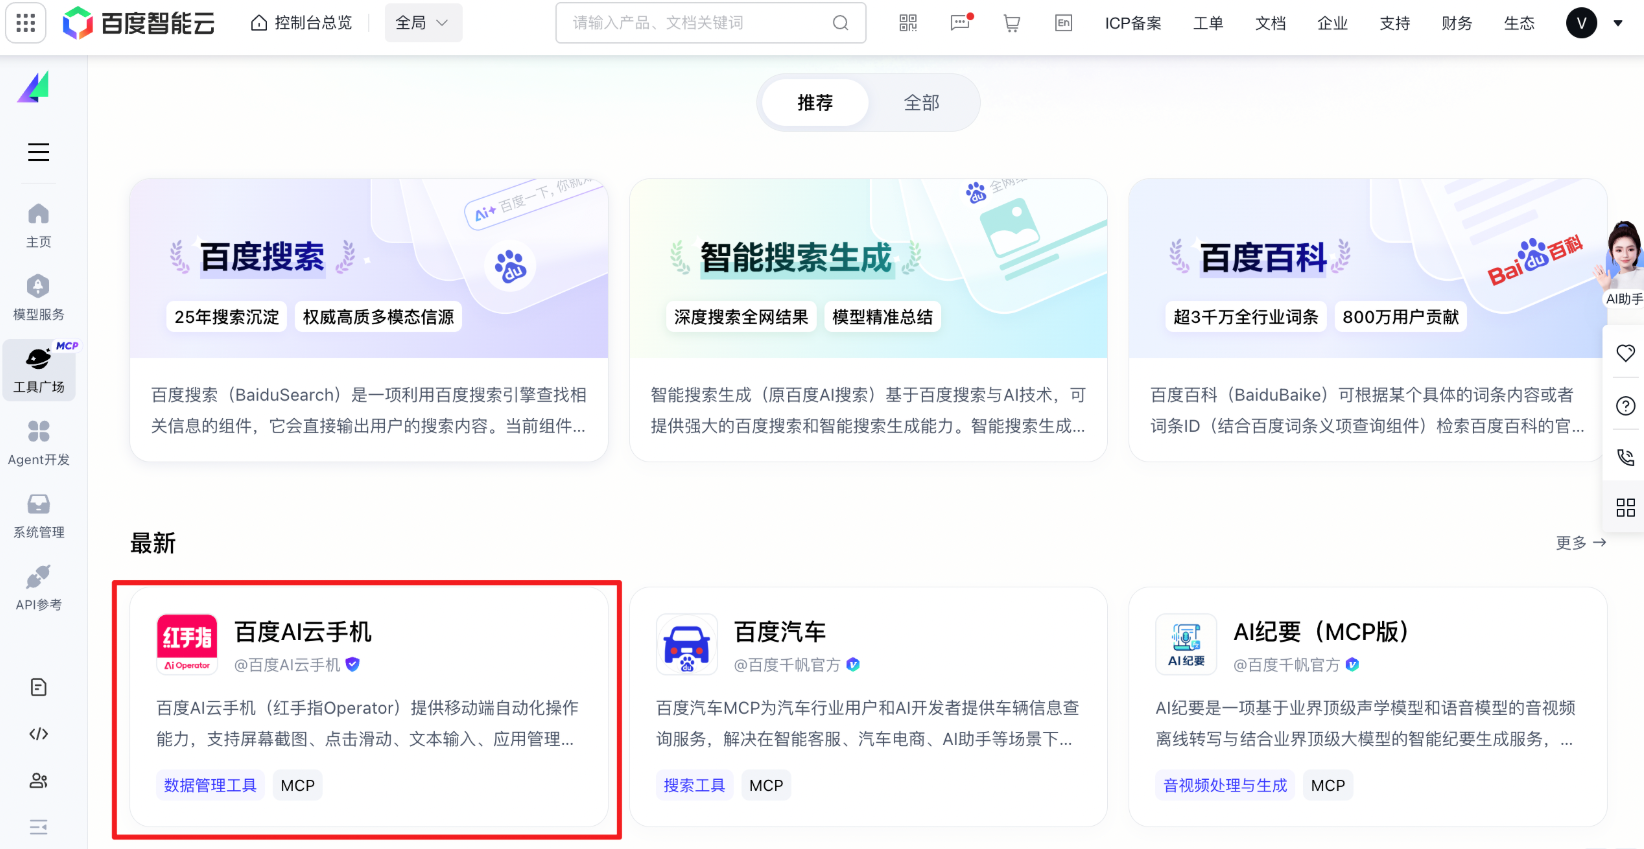
Task: Select the 推荐 toggle option
Action: (814, 103)
